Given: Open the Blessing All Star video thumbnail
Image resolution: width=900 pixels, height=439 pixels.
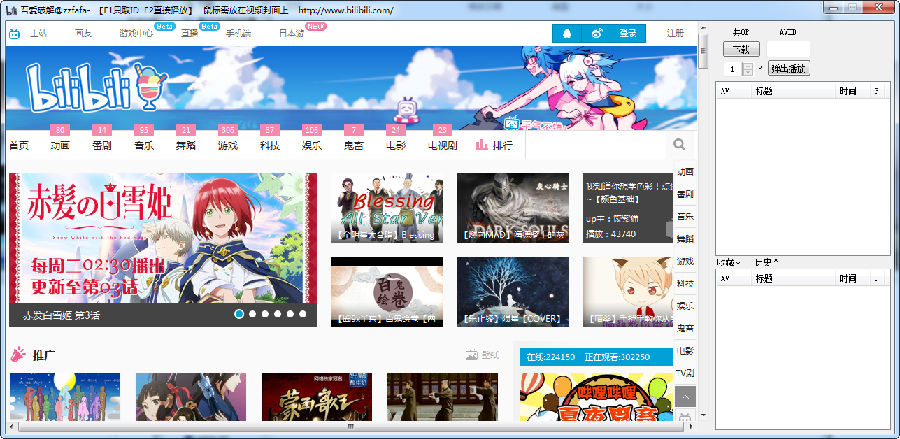Looking at the screenshot, I should (x=387, y=208).
